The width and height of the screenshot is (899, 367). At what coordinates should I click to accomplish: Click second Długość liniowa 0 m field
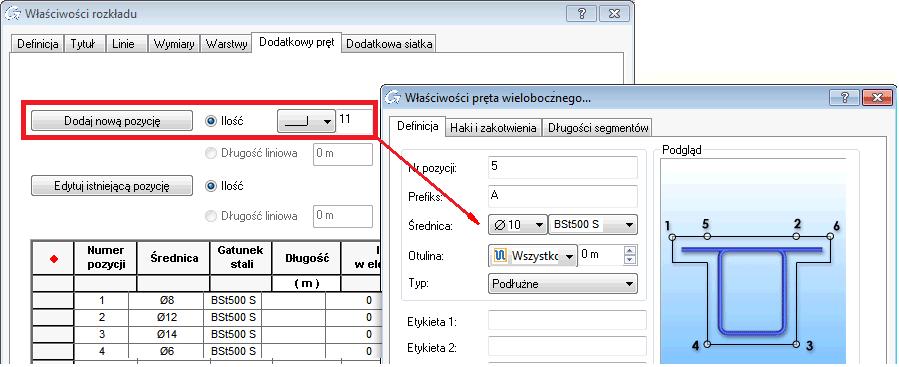pyautogui.click(x=343, y=216)
